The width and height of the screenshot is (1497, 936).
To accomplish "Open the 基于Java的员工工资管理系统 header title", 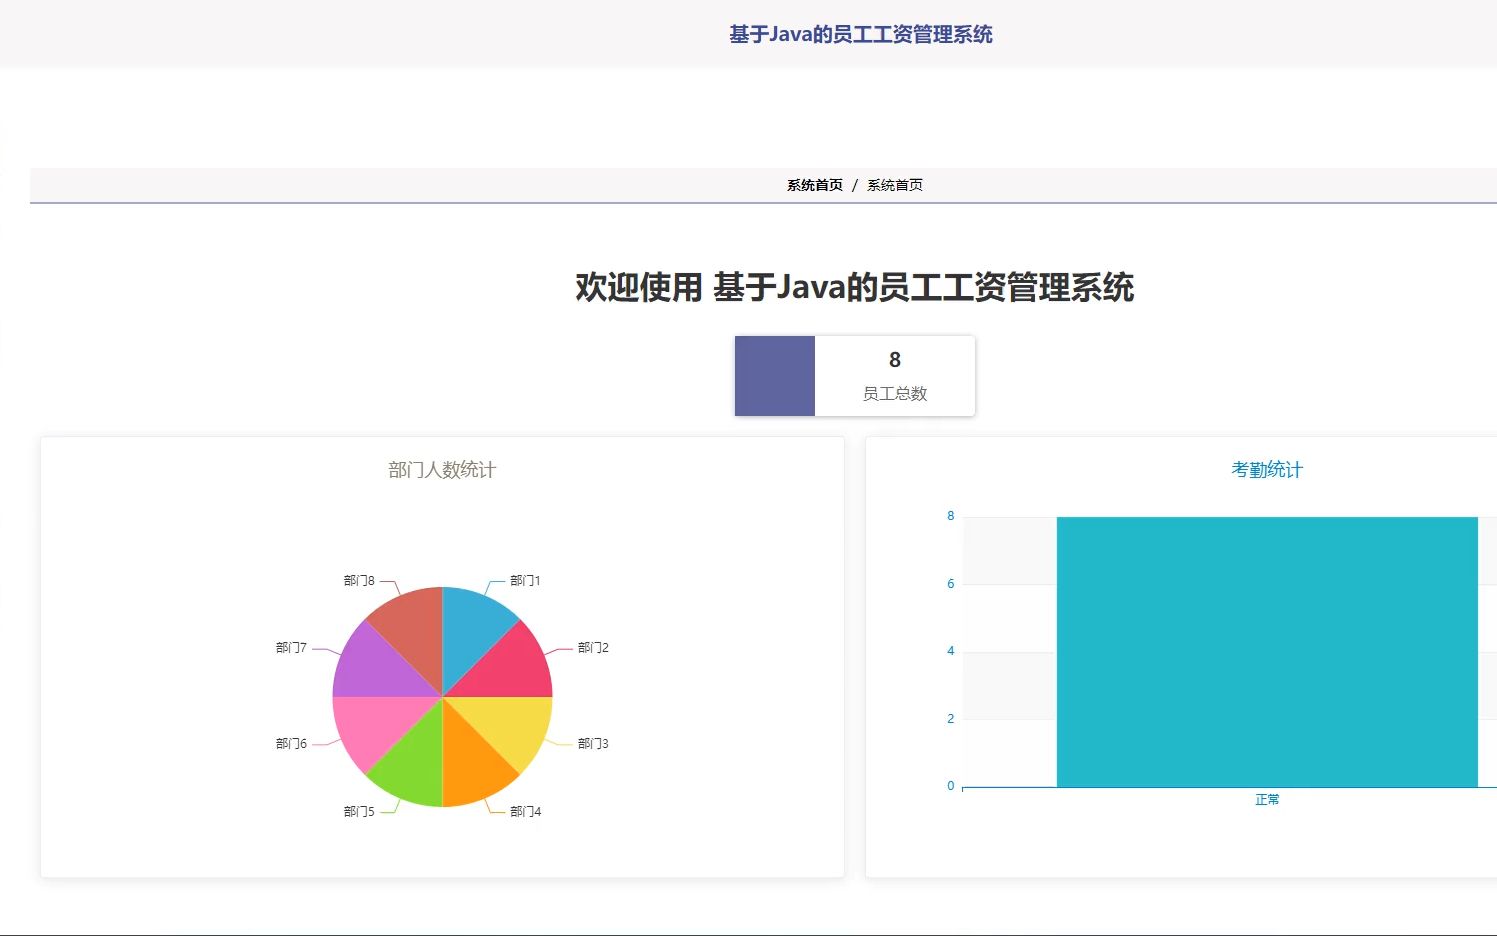I will coord(861,34).
